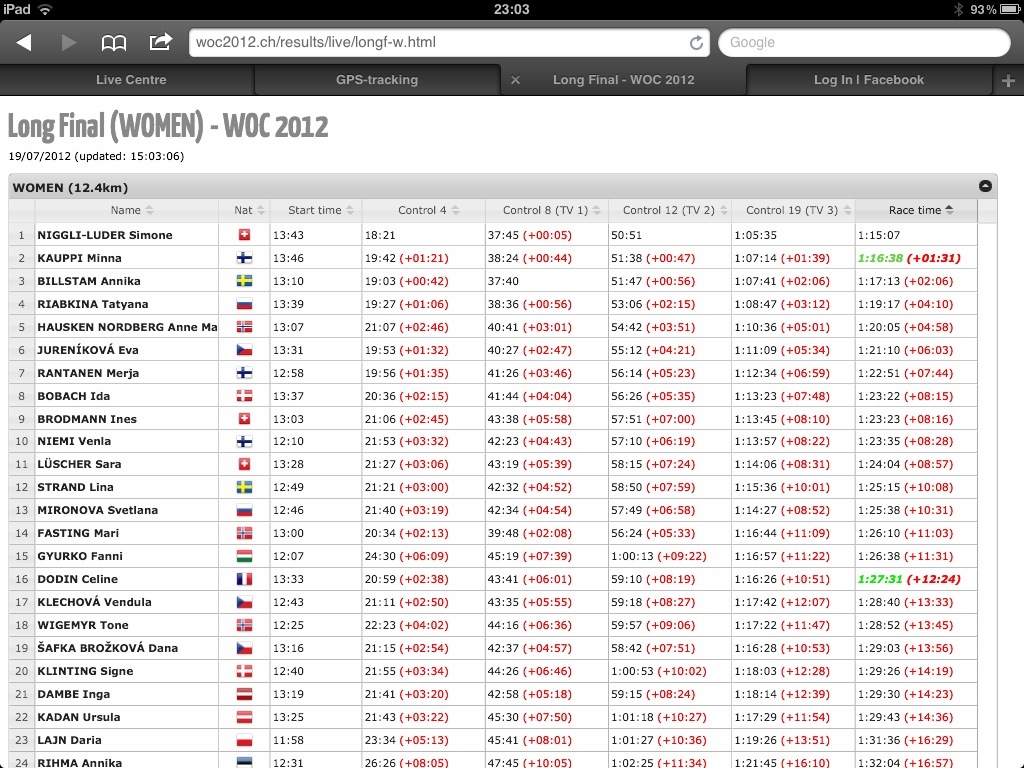The height and width of the screenshot is (768, 1024).
Task: Sort the table by Name column
Action: (126, 210)
